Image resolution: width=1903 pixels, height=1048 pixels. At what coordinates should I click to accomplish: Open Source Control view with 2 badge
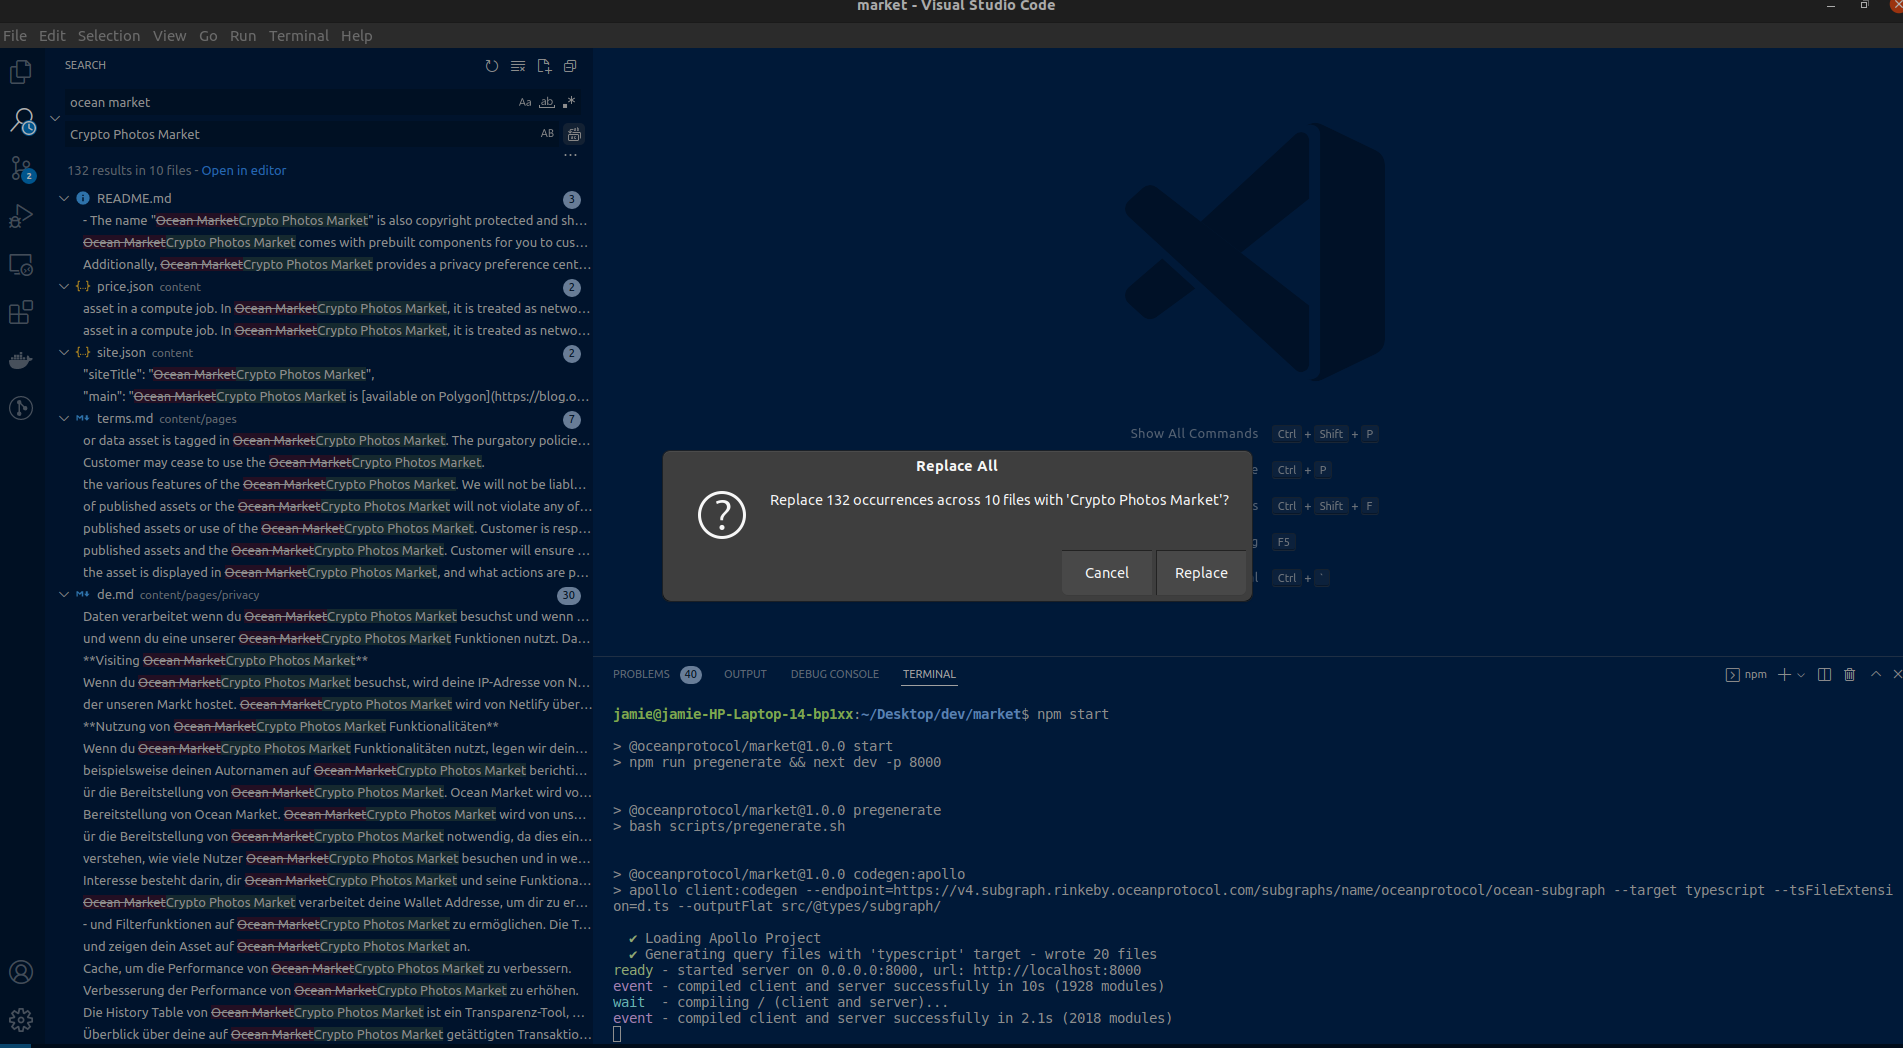[21, 169]
